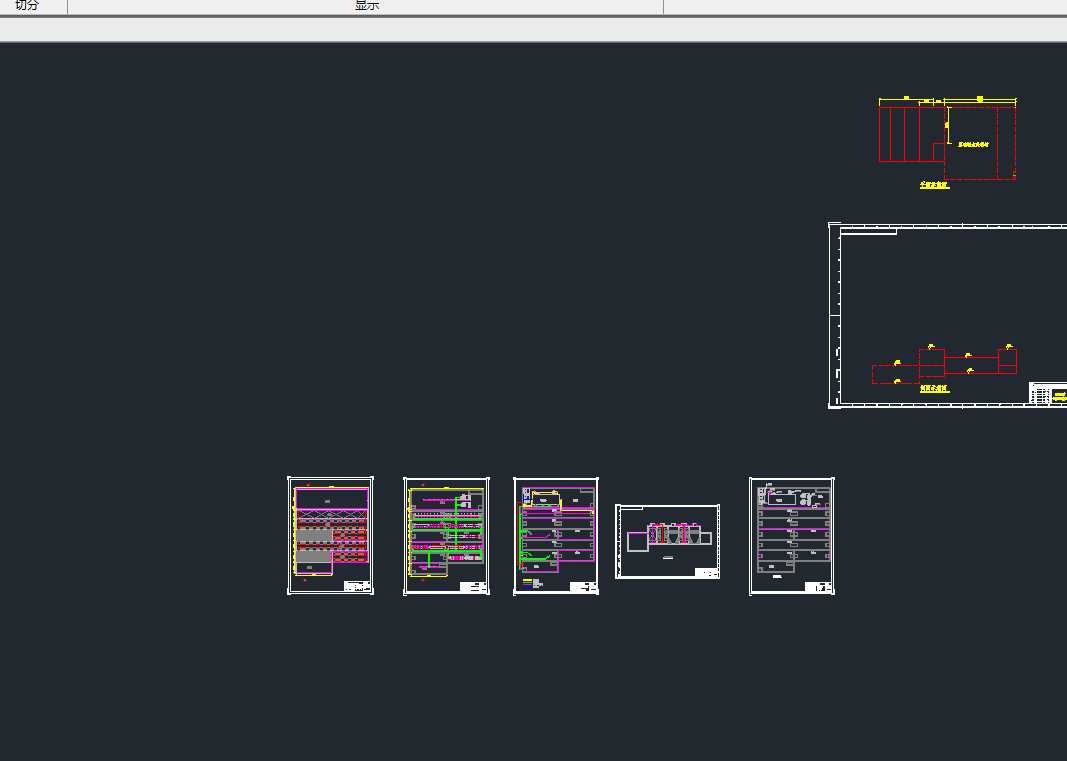
Task: Click yellow underlined caption under red section drawing
Action: (934, 389)
